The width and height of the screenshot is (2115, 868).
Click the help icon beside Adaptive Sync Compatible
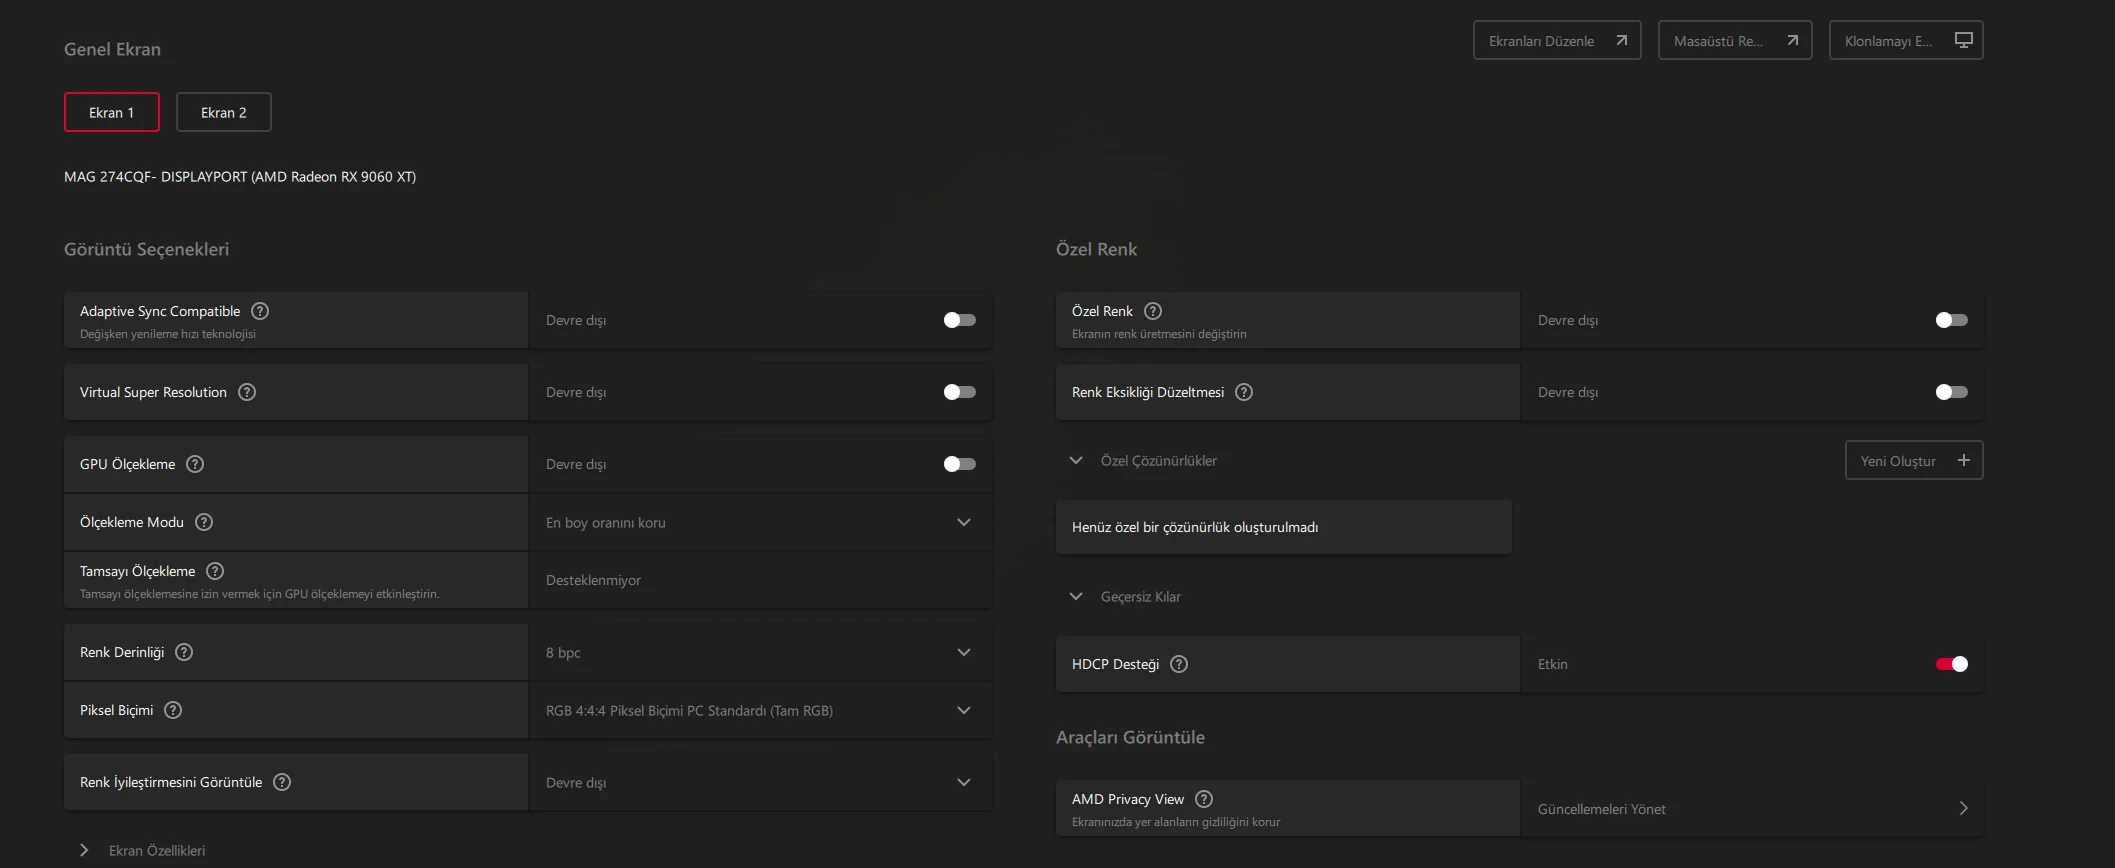tap(260, 311)
